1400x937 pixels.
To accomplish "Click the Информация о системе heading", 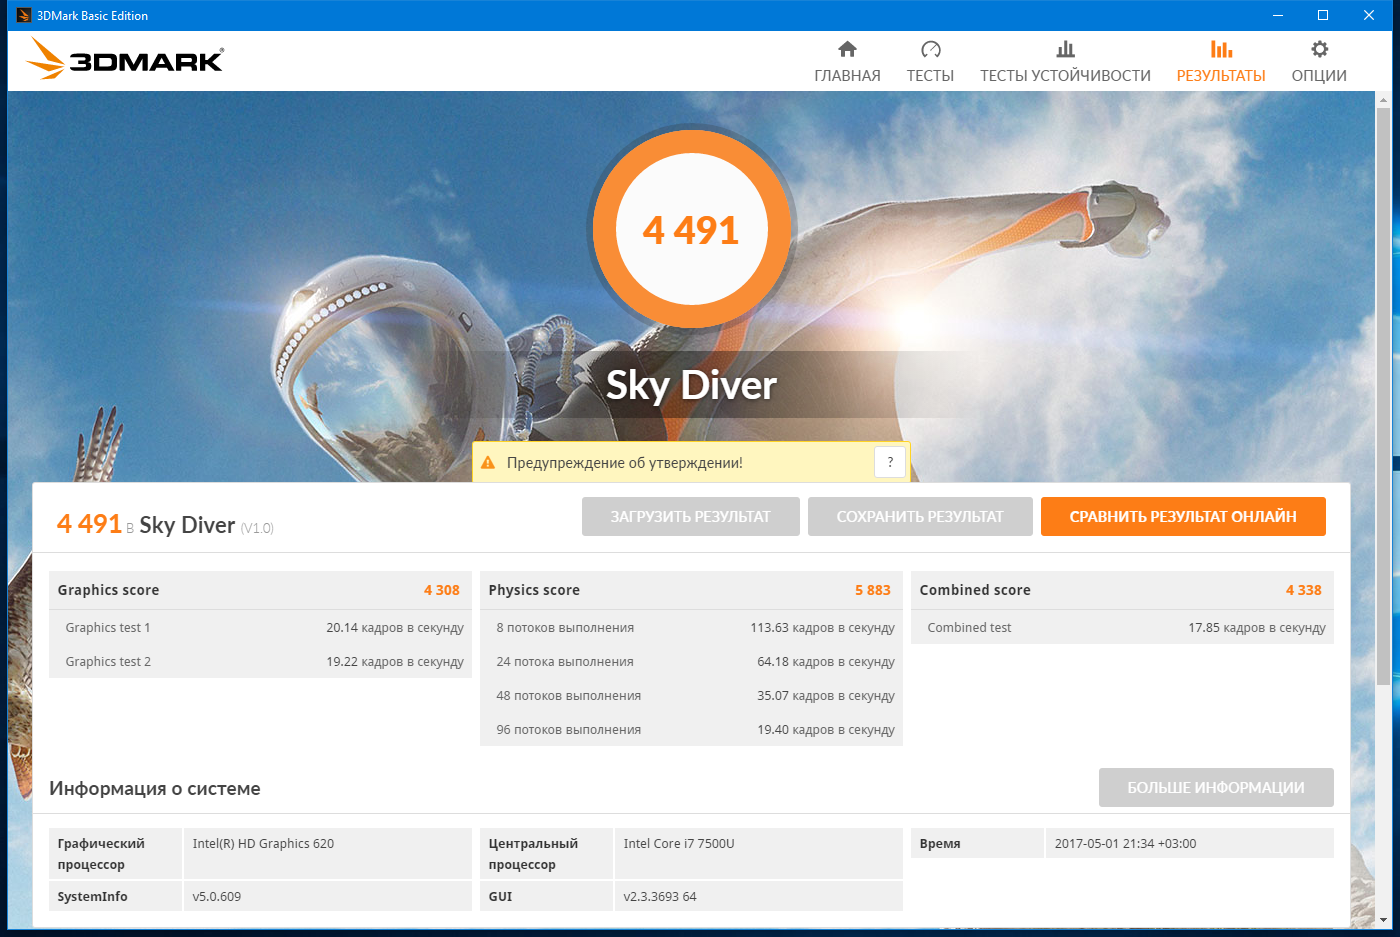I will pyautogui.click(x=155, y=789).
